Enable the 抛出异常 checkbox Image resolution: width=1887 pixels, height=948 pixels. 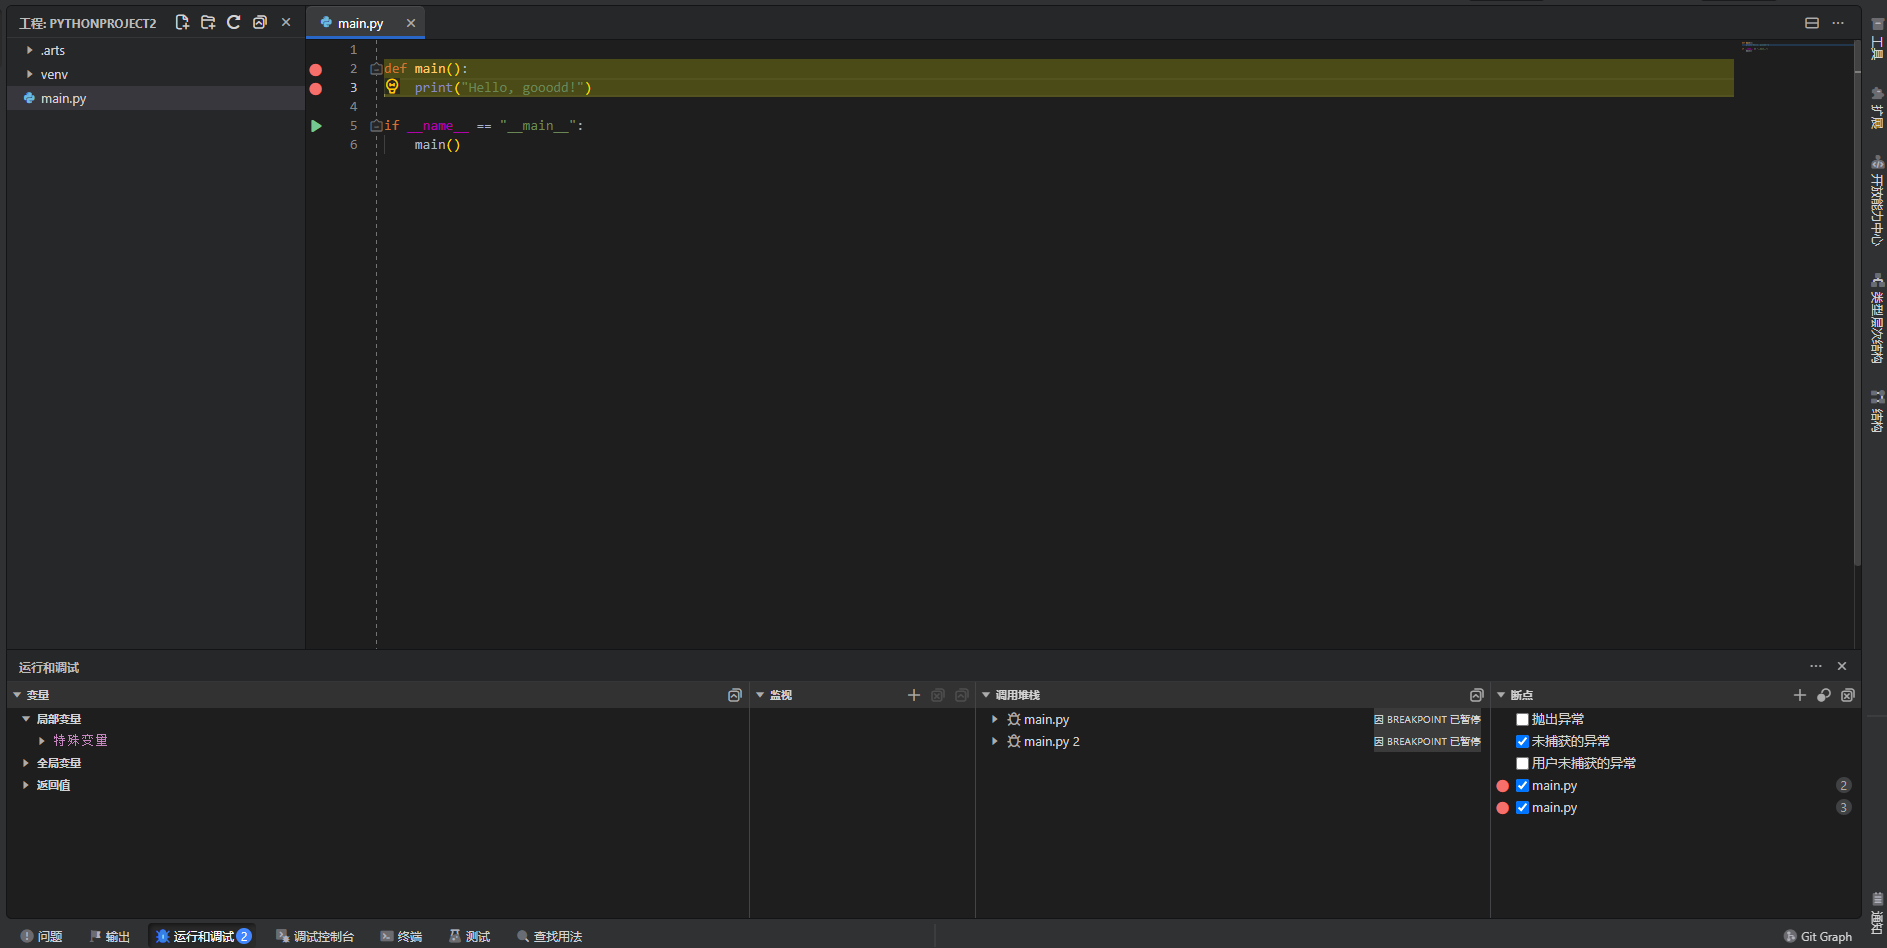pos(1522,719)
